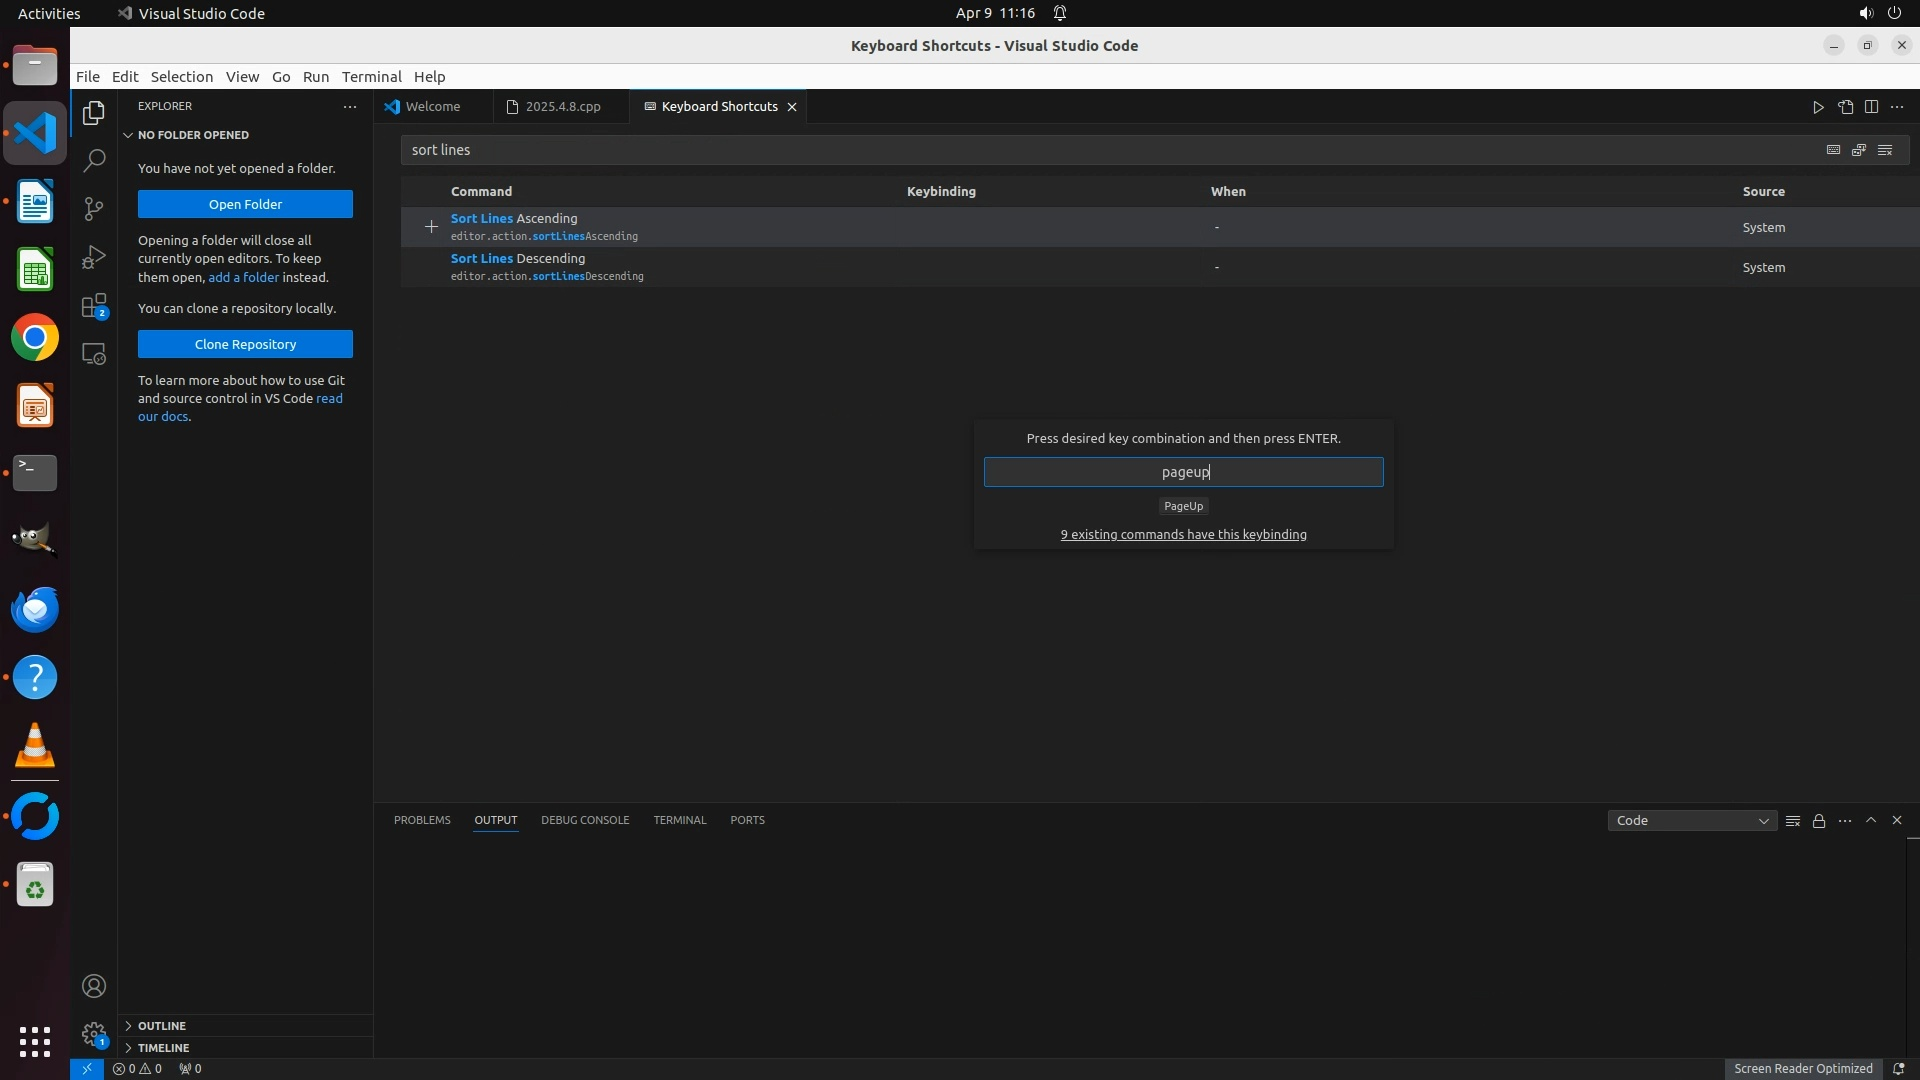Open the 9 existing commands link
This screenshot has height=1080, width=1920.
1183,535
